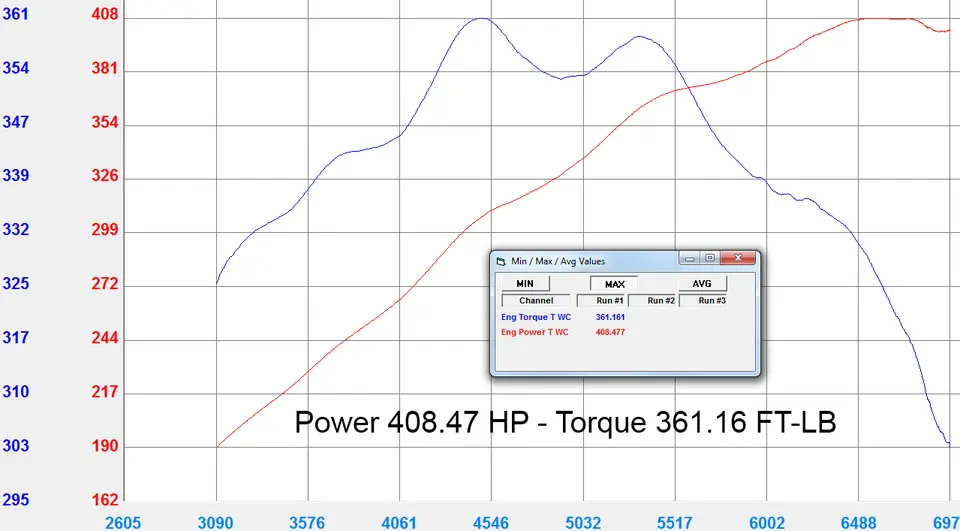This screenshot has height=531, width=960.
Task: Close the Min / Max / Avg Values window
Action: pyautogui.click(x=738, y=259)
